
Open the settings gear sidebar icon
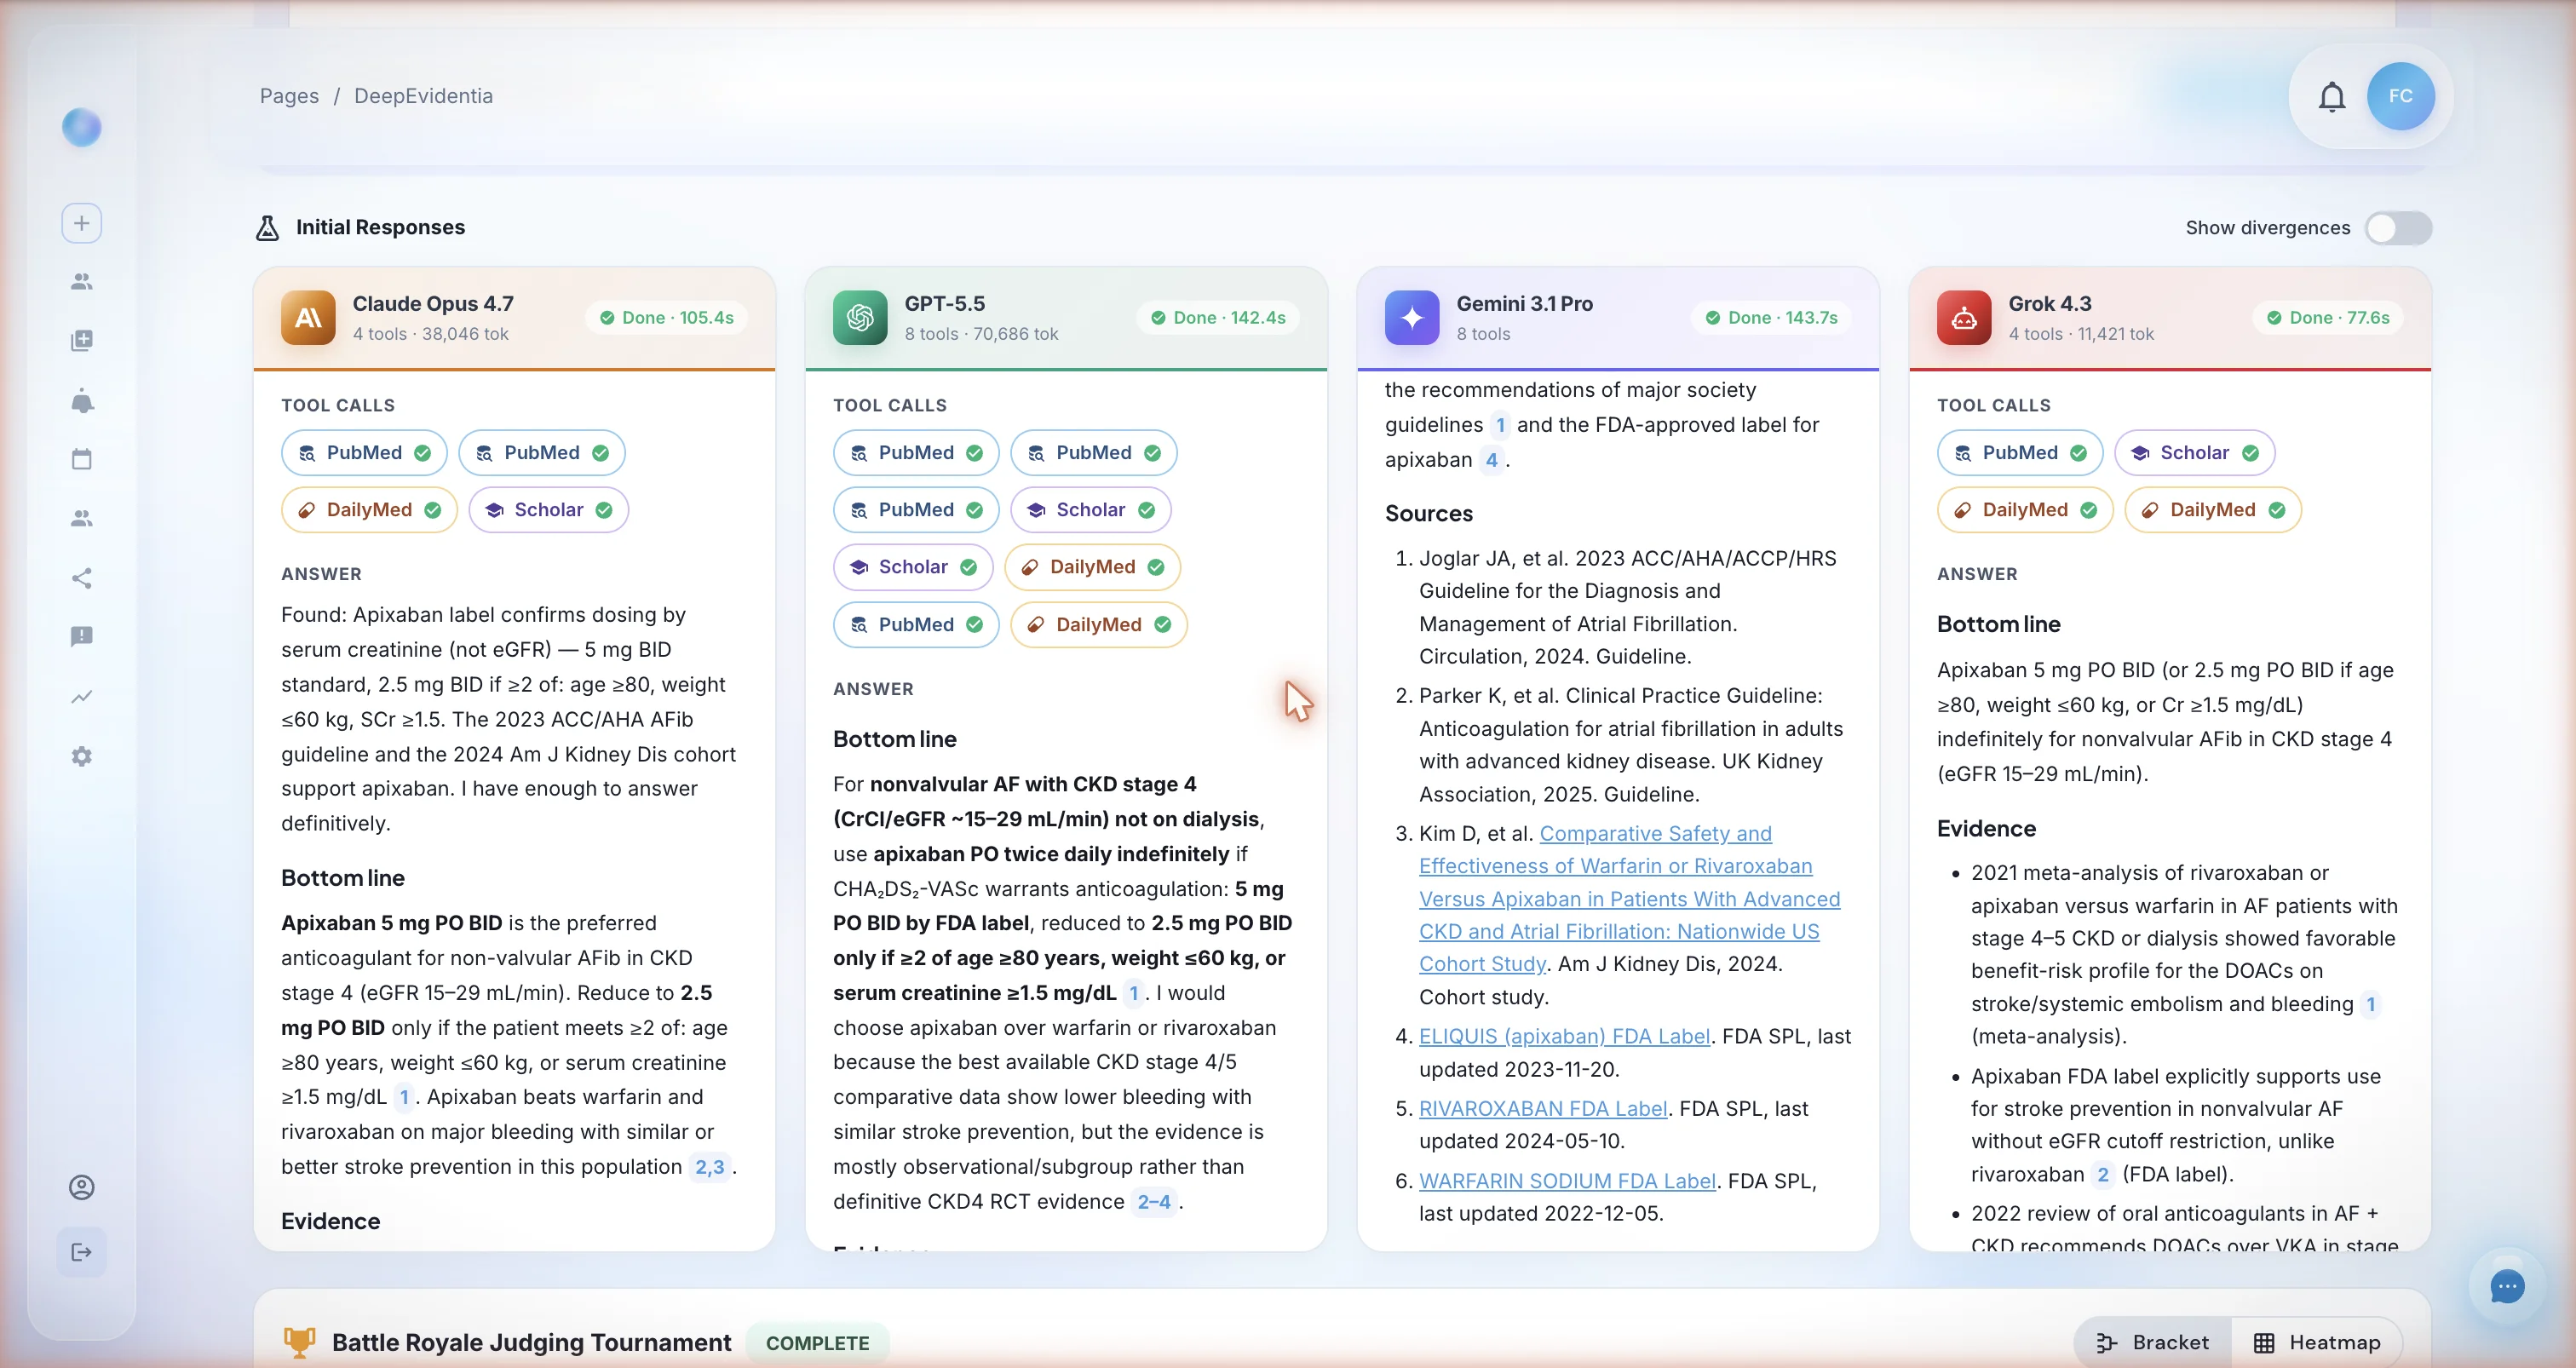click(82, 756)
